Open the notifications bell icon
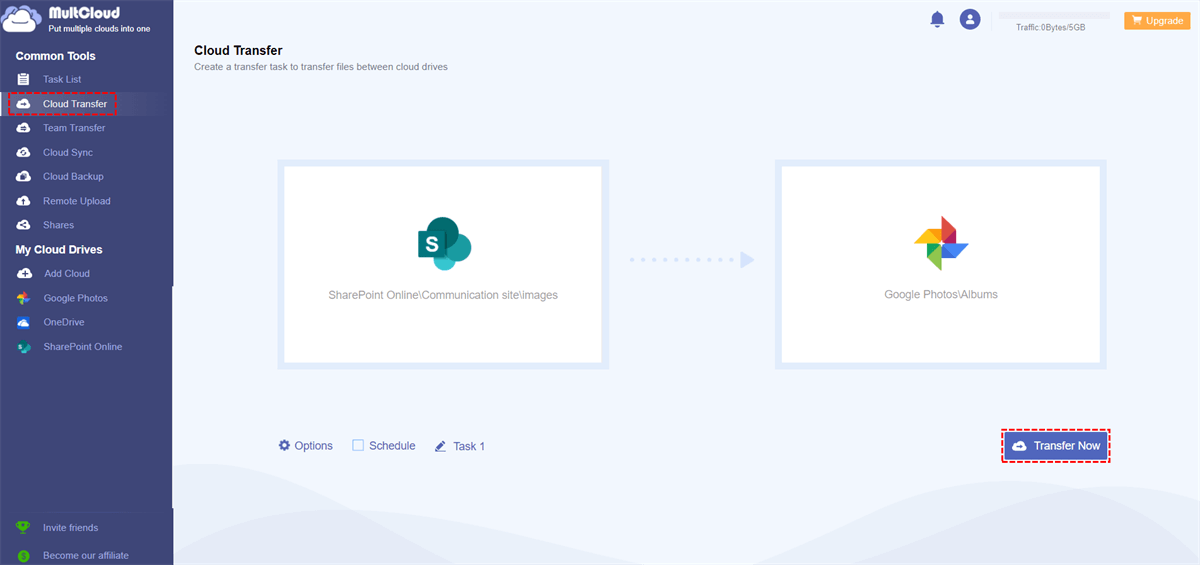This screenshot has height=565, width=1200. pyautogui.click(x=937, y=19)
